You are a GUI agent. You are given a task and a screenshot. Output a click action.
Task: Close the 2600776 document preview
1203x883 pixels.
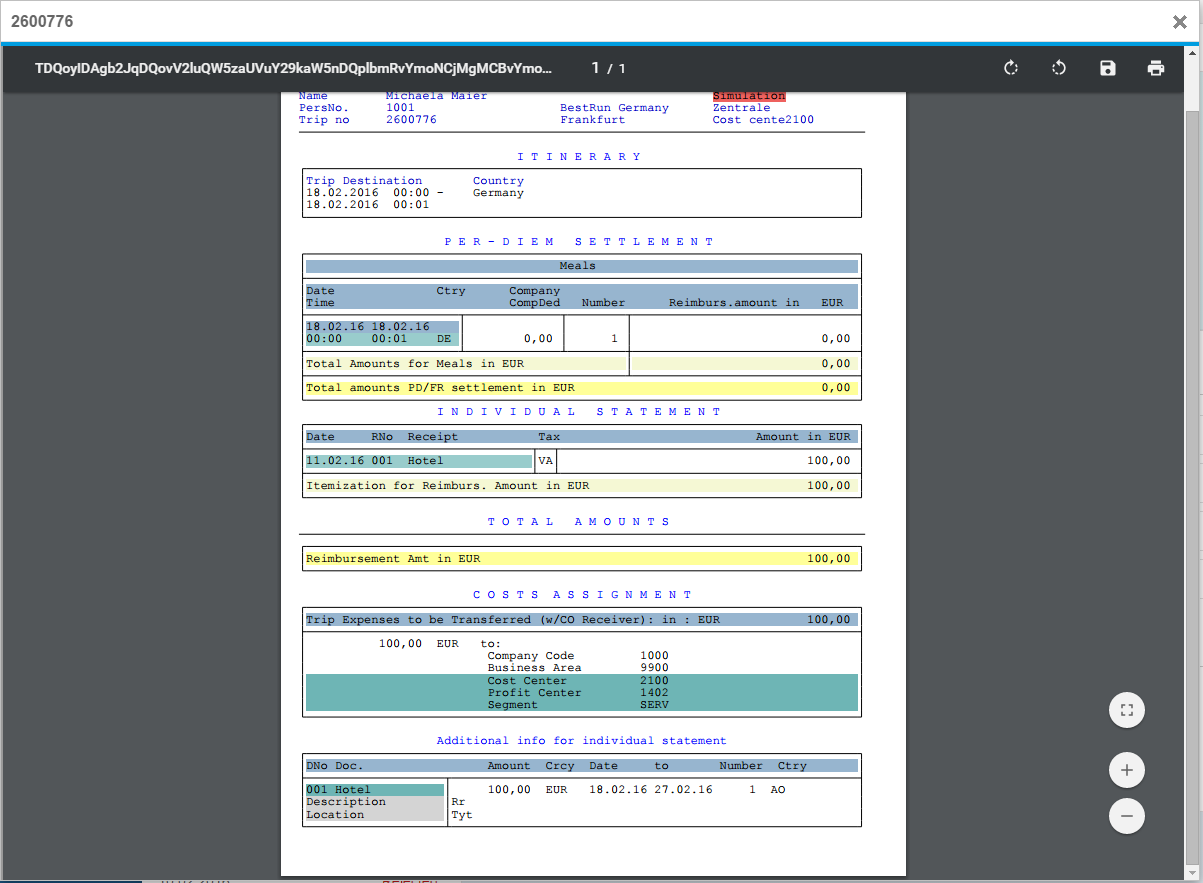(x=1179, y=21)
